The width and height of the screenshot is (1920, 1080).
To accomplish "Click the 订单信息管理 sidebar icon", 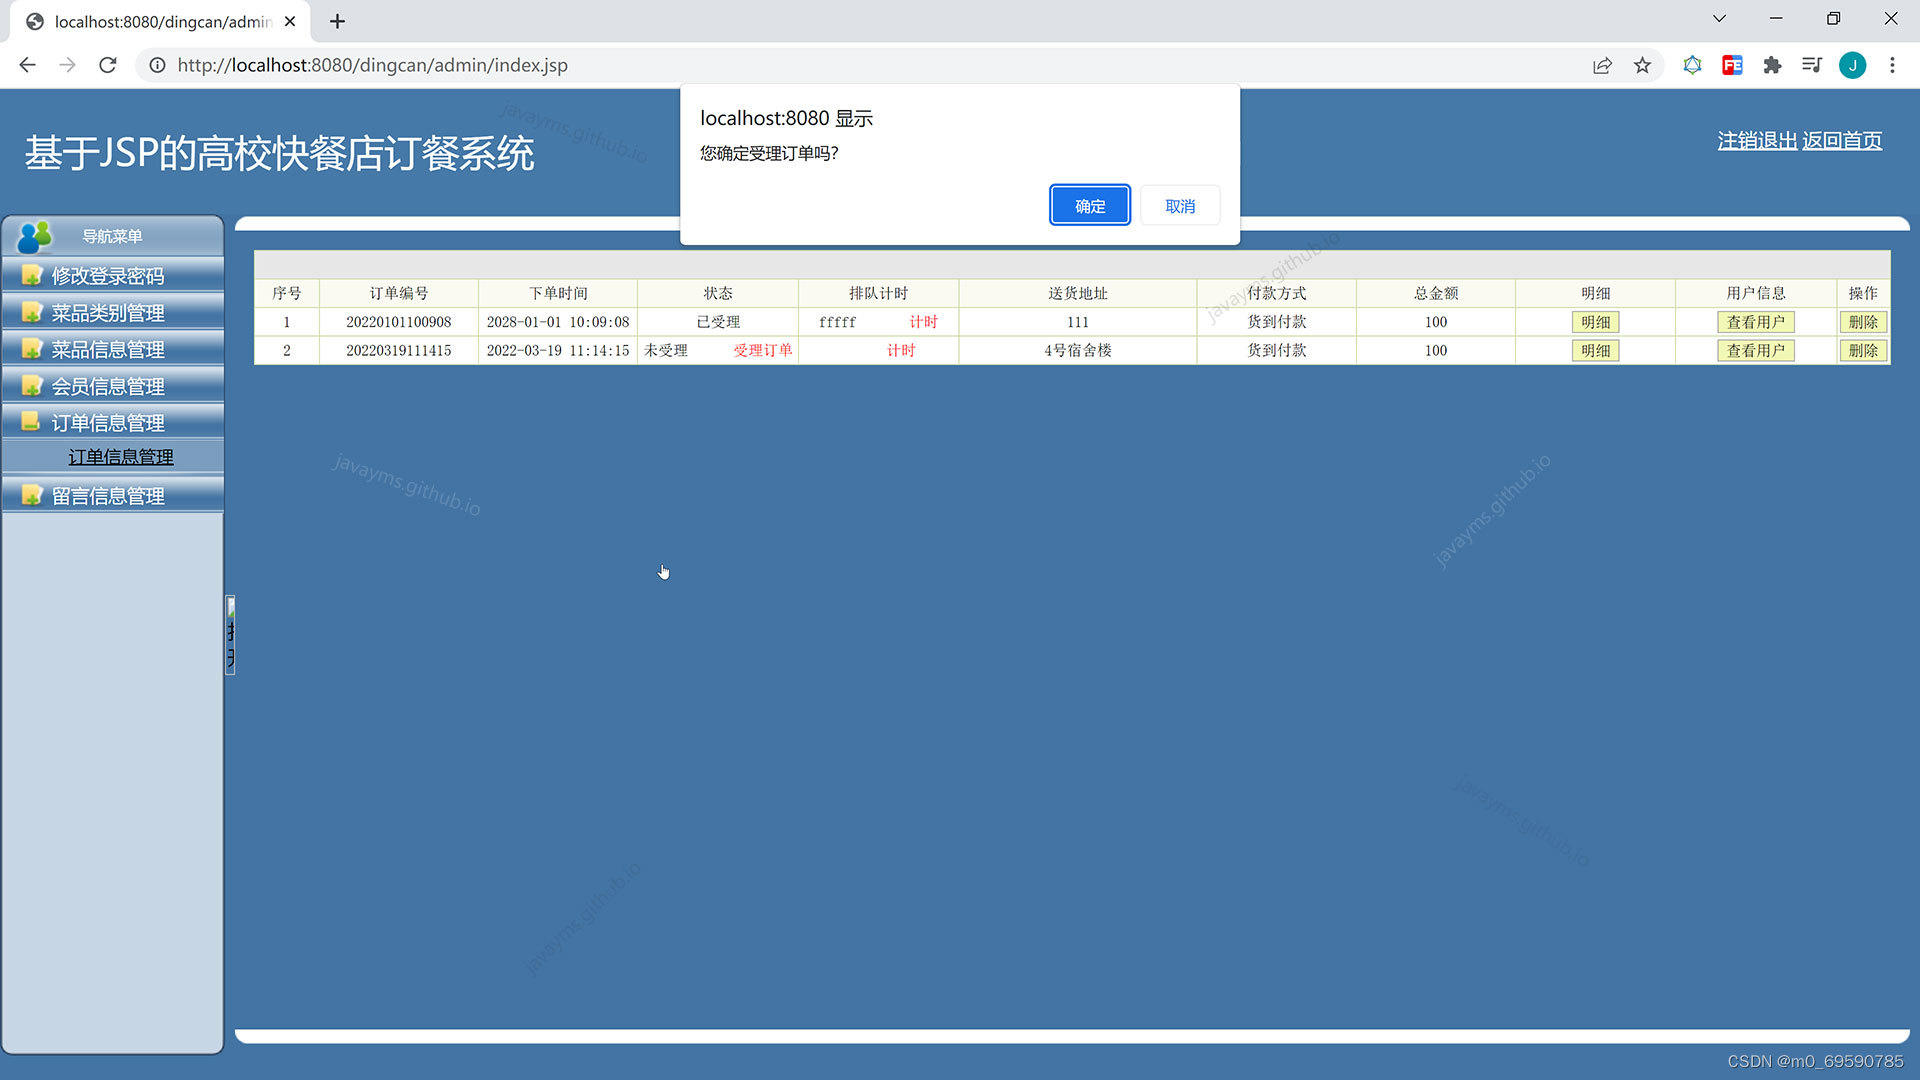I will (32, 421).
